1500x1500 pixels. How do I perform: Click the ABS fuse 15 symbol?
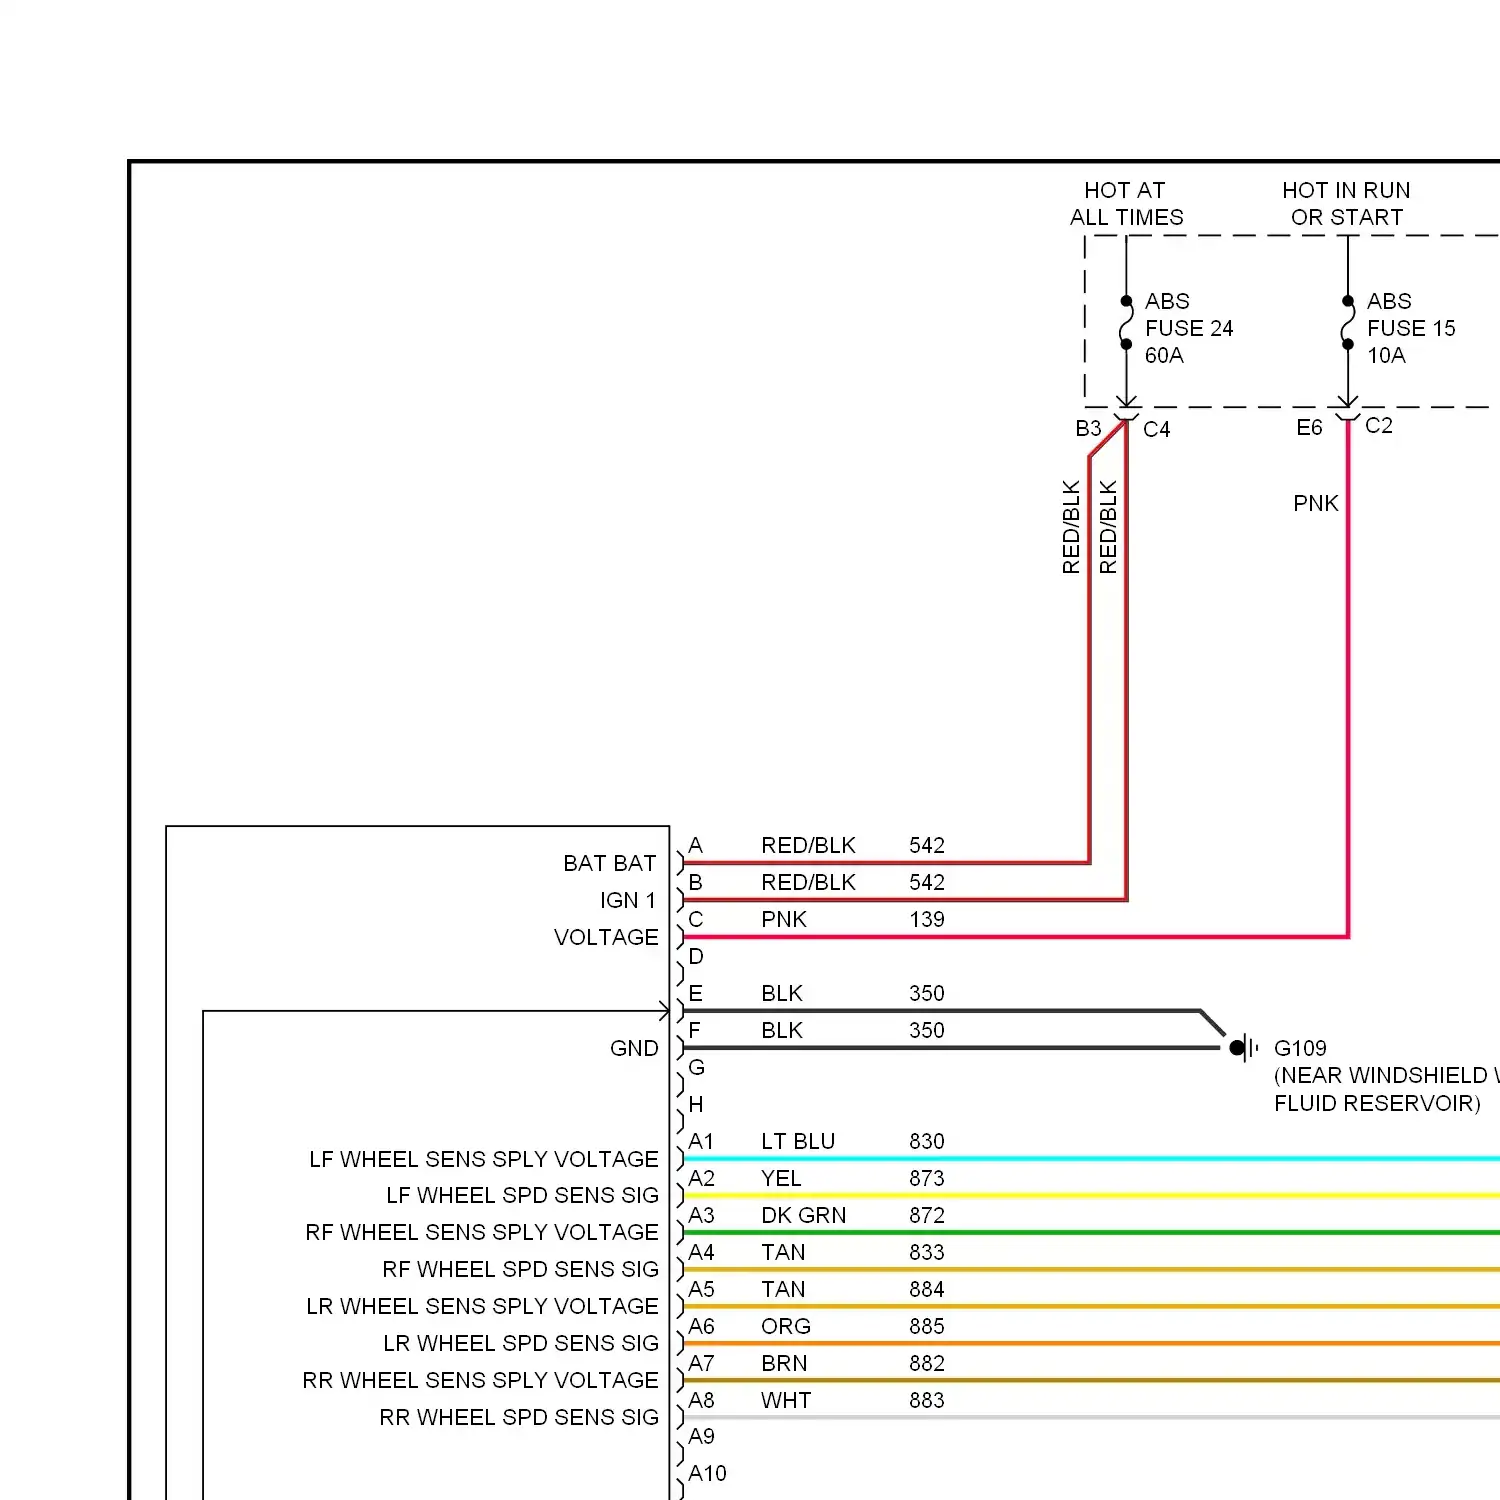[1348, 322]
